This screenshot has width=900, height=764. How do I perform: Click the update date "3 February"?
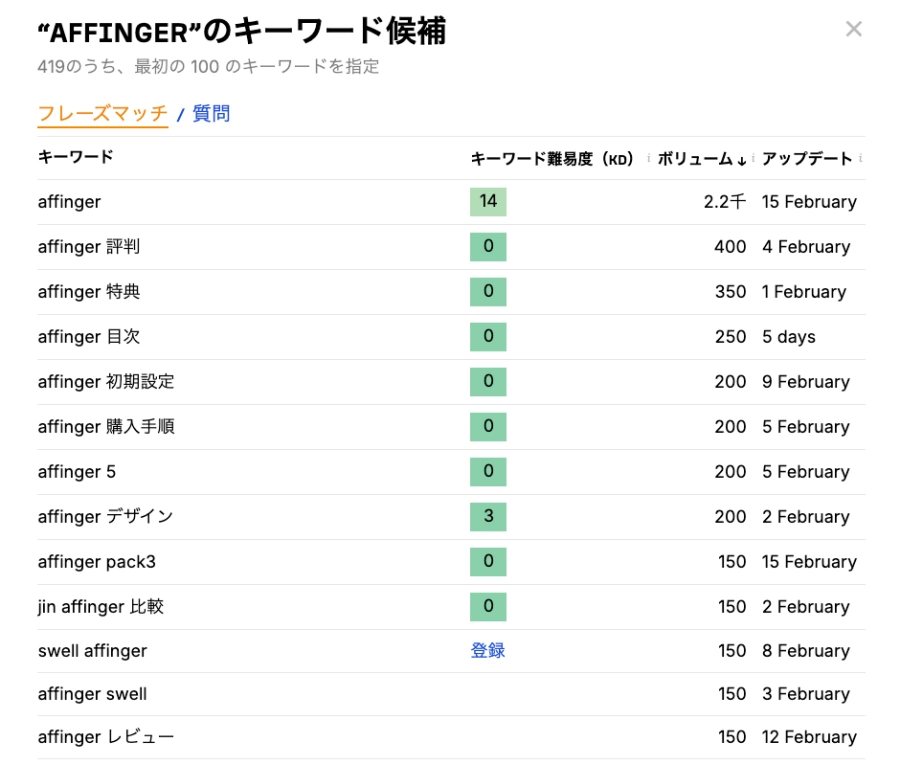[806, 694]
